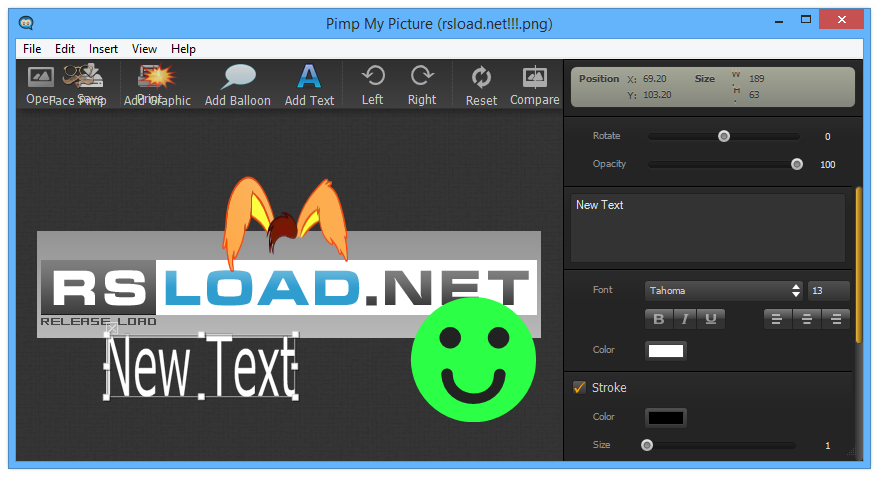This screenshot has height=488, width=890.
Task: Open the Insert menu
Action: (x=103, y=49)
